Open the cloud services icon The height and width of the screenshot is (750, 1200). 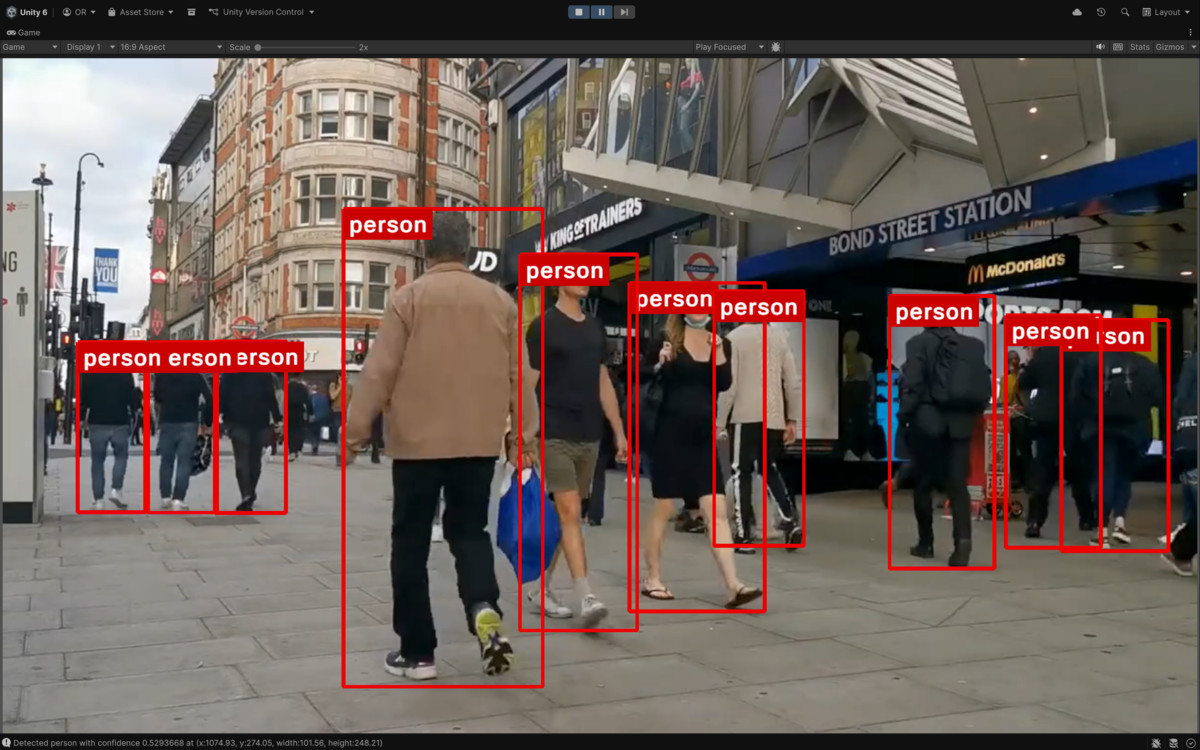tap(1077, 12)
